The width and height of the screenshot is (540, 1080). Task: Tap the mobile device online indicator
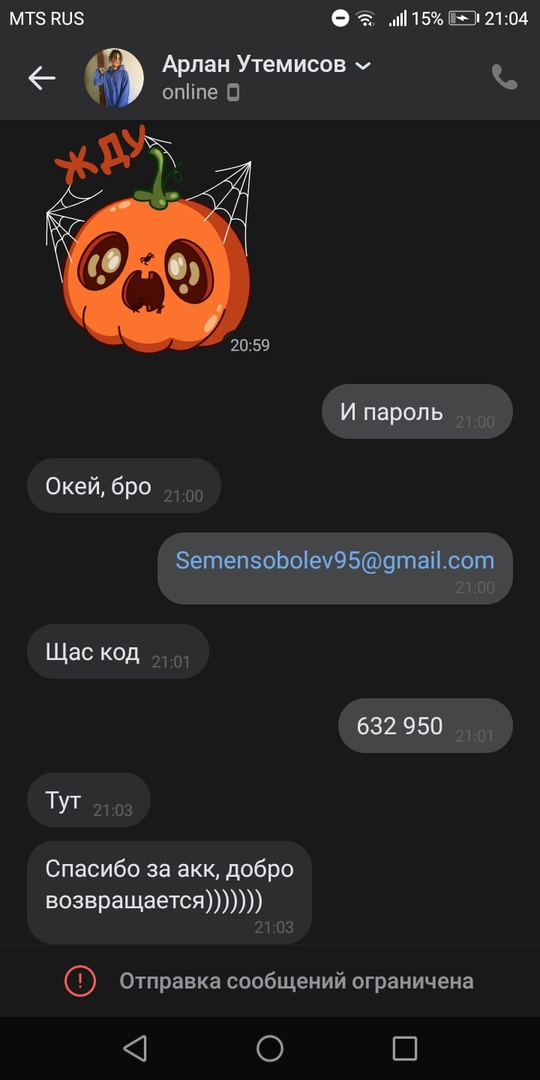[x=233, y=92]
